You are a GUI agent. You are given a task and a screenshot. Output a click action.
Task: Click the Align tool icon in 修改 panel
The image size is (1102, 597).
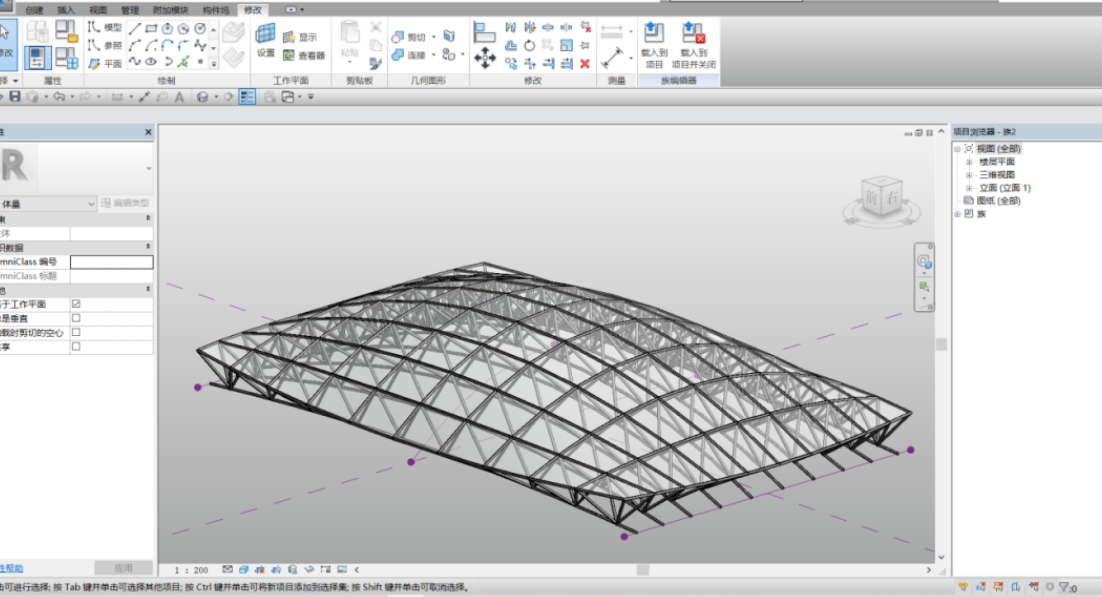484,32
